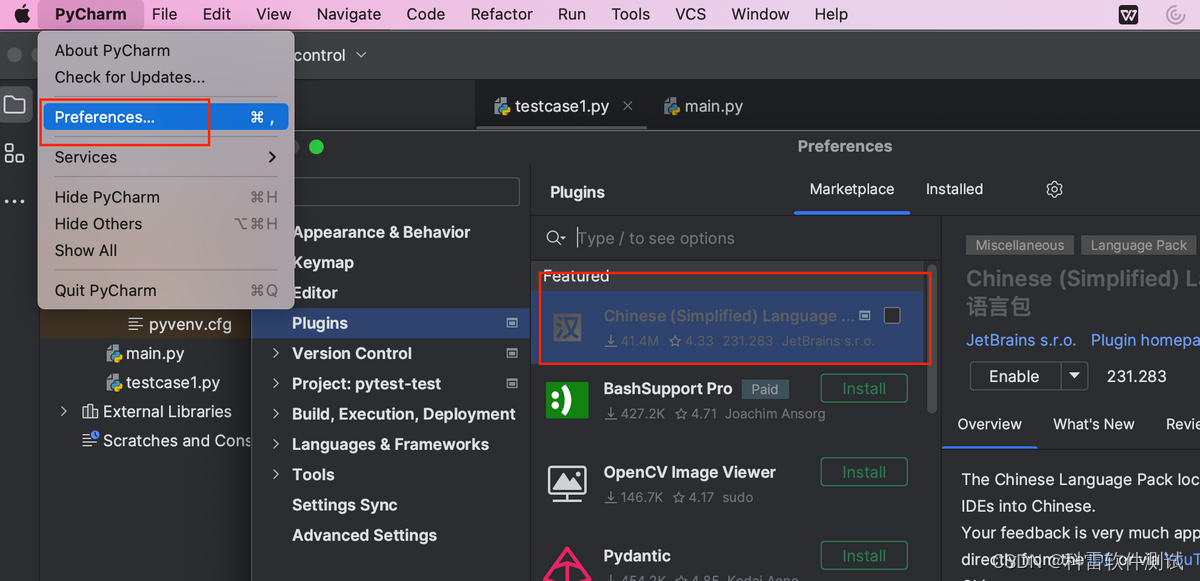Open the Project tool window folder icon
The width and height of the screenshot is (1200, 581).
(x=14, y=105)
